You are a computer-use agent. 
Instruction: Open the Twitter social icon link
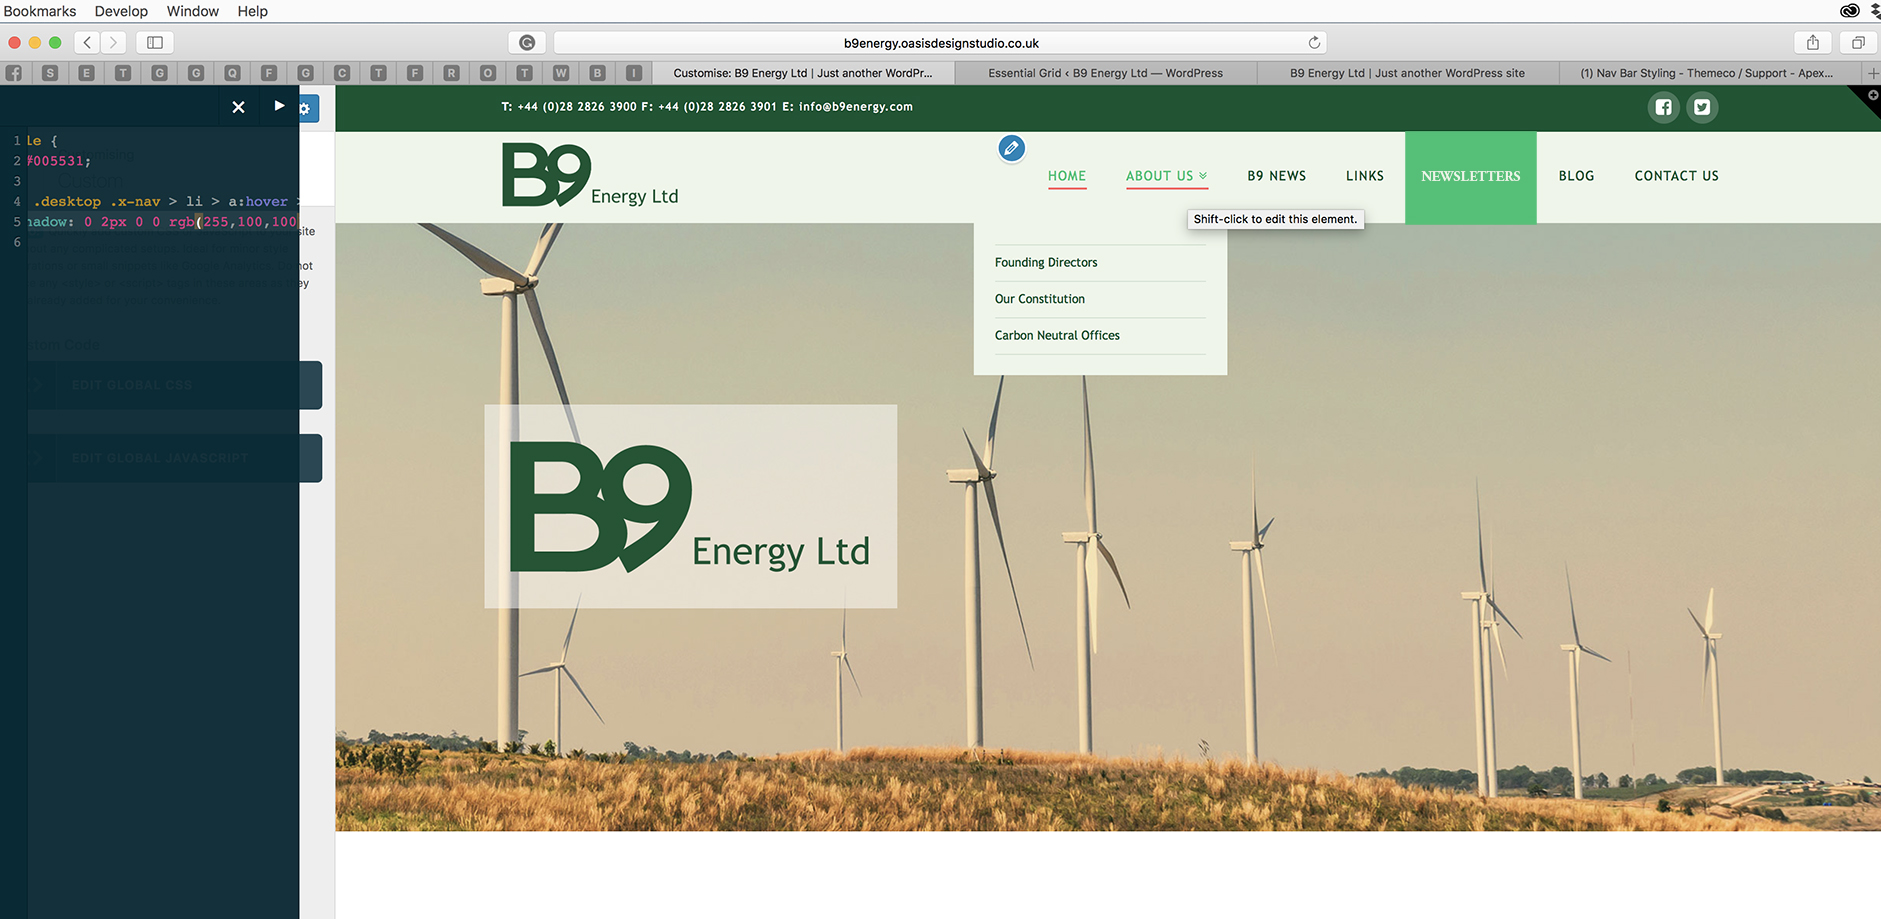click(x=1702, y=107)
